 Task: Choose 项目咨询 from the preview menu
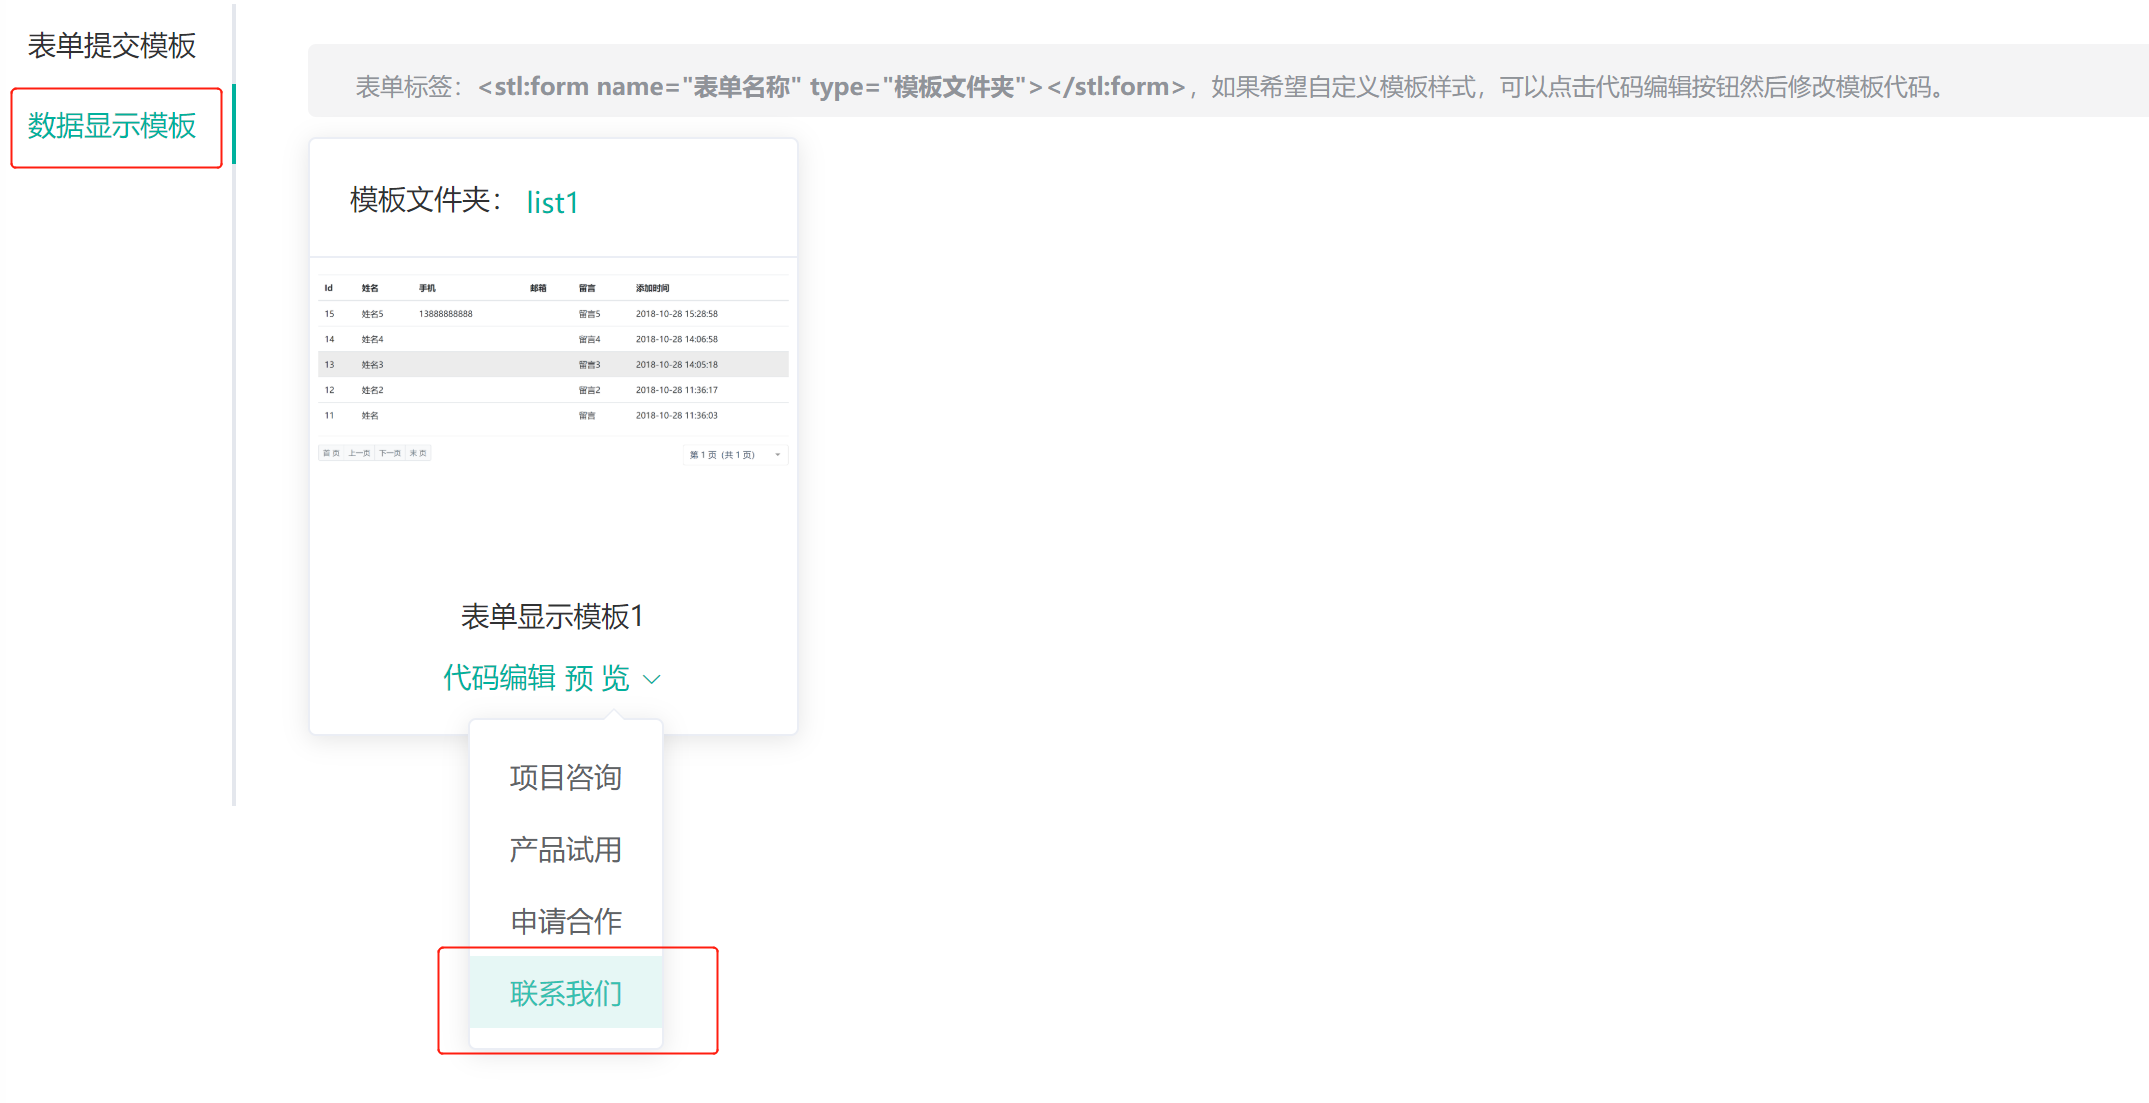coord(566,777)
